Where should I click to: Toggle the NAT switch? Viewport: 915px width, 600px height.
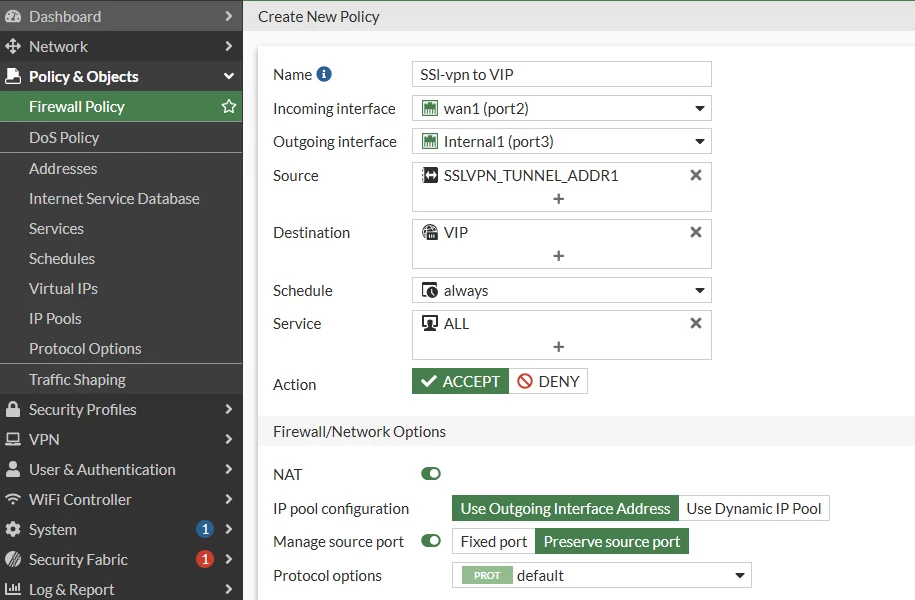pyautogui.click(x=431, y=473)
